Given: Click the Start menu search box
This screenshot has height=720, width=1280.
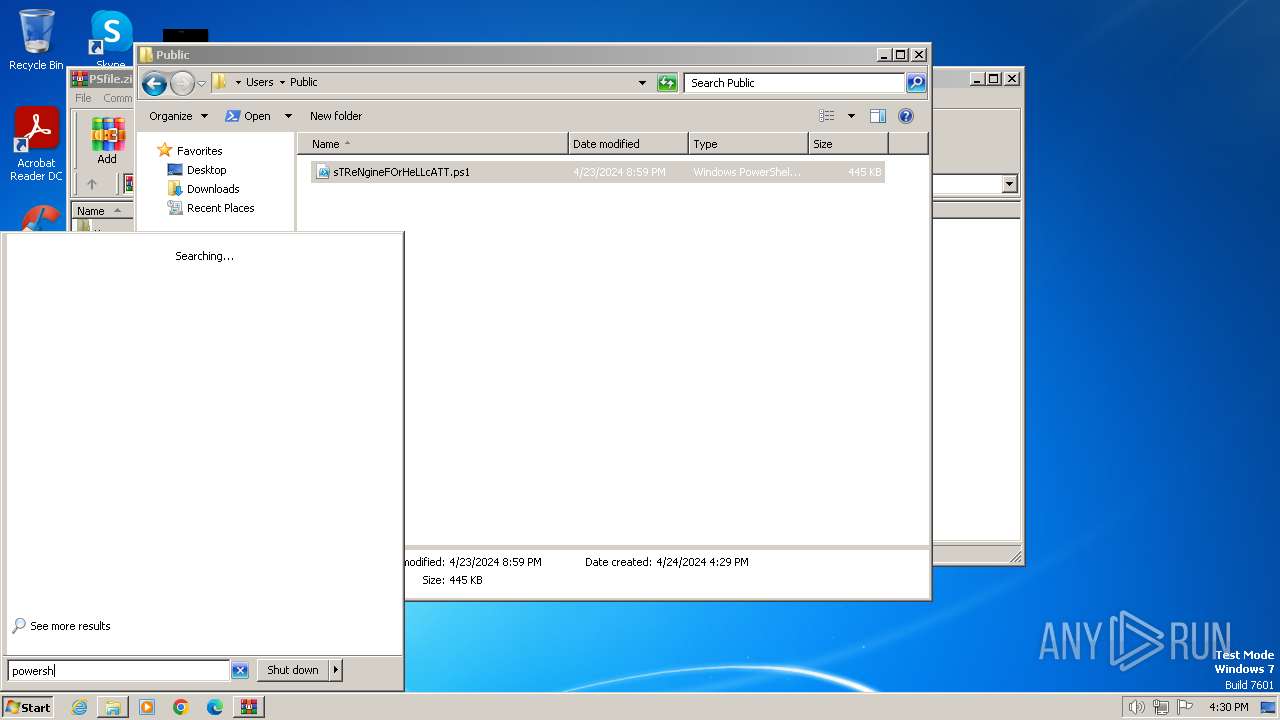Looking at the screenshot, I should coord(118,671).
